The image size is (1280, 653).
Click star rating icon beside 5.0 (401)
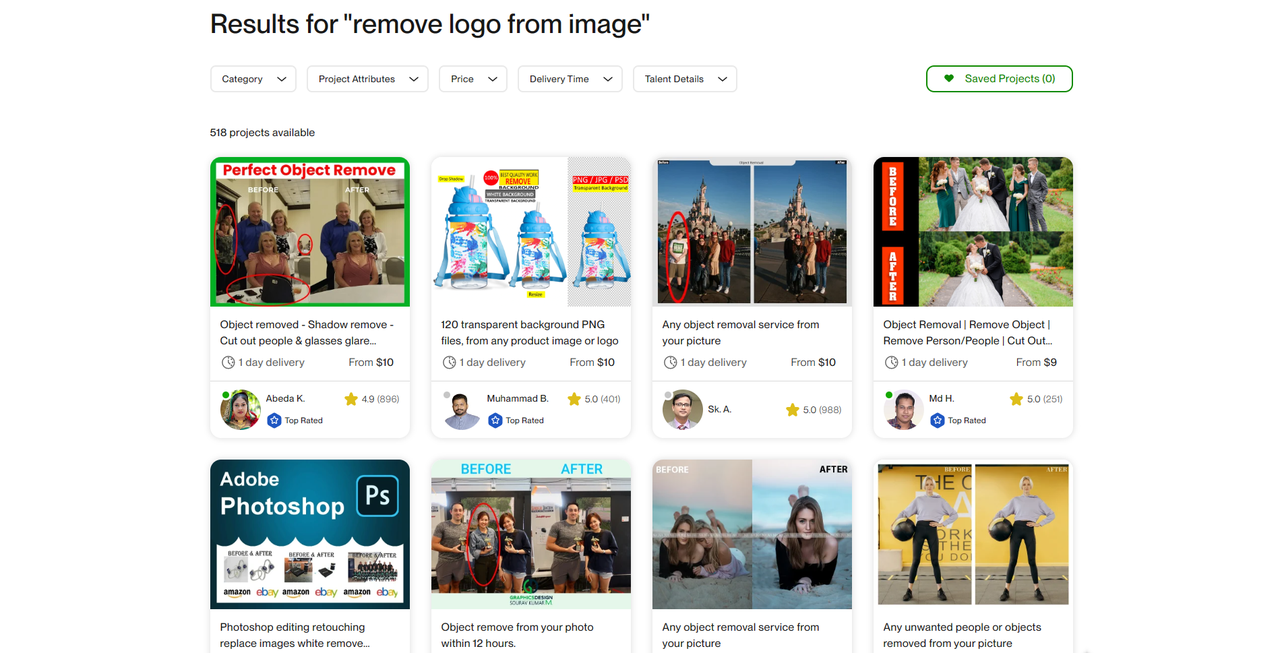[574, 399]
